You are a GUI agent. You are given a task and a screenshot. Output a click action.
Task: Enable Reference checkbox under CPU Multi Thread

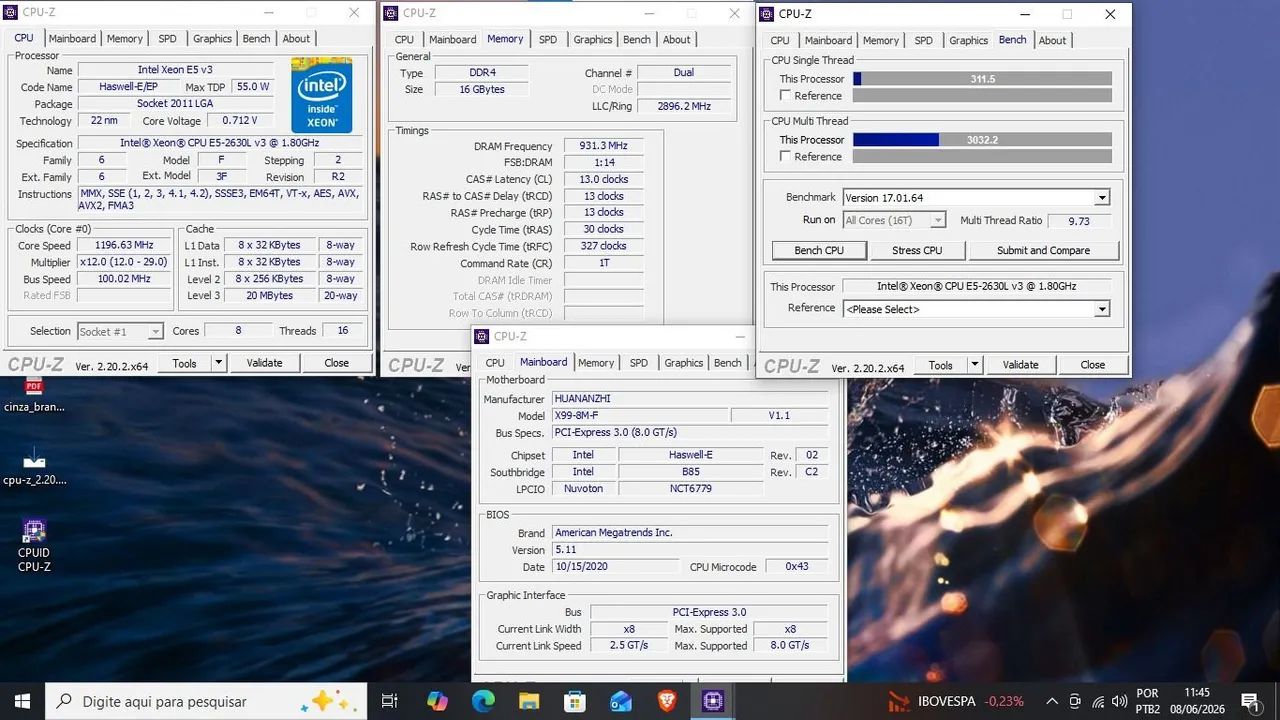[x=786, y=157]
